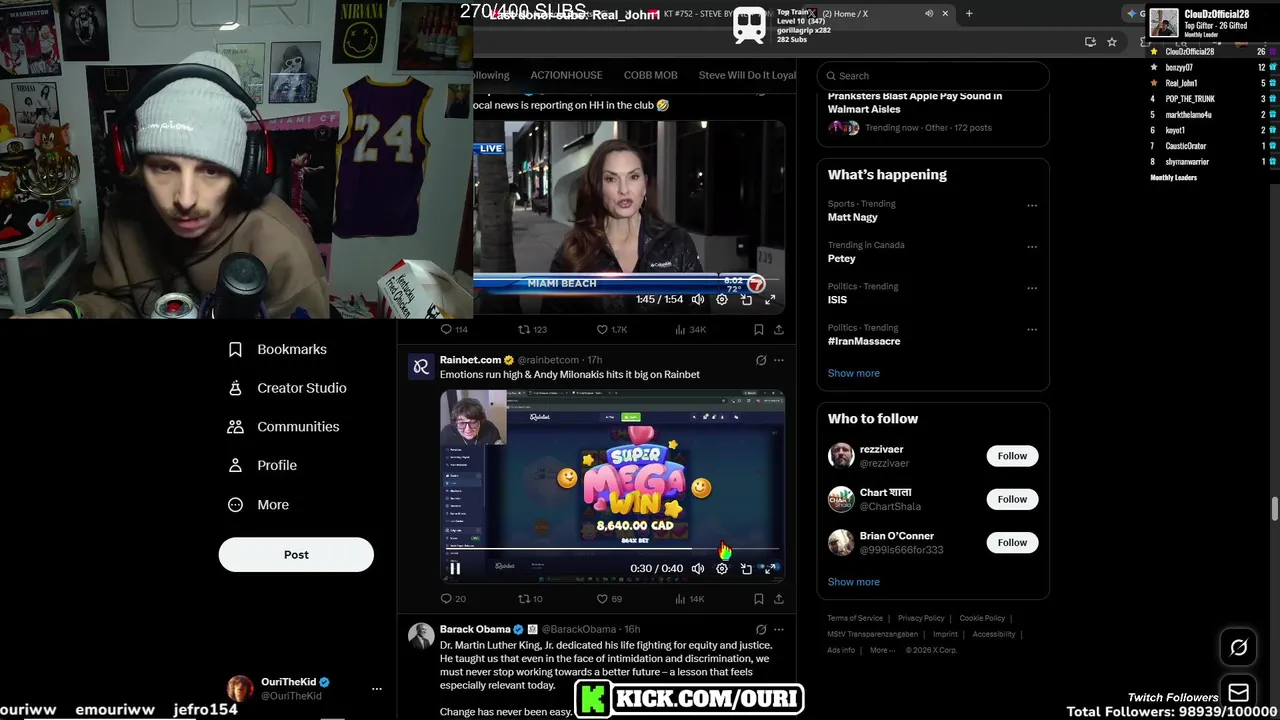Mute the Rainbet video volume
Viewport: 1280px width, 720px height.
[x=698, y=568]
